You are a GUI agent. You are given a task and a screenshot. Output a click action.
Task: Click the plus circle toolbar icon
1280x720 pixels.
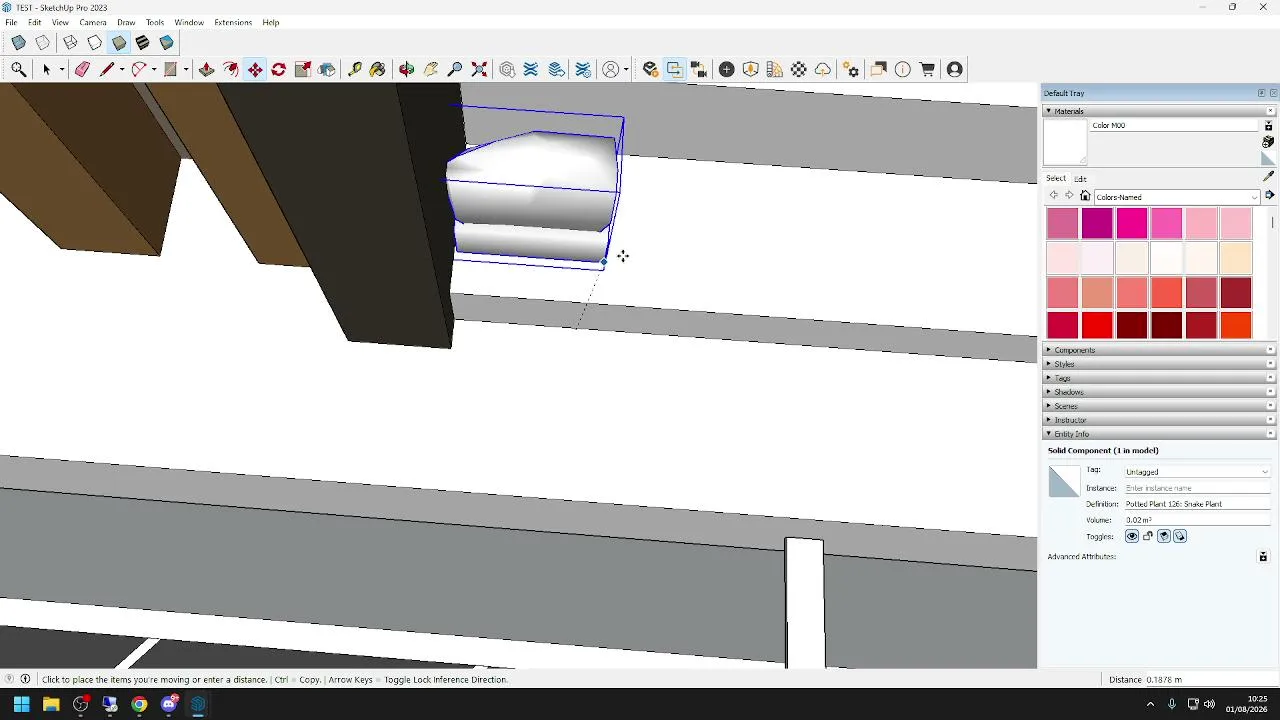tap(727, 69)
